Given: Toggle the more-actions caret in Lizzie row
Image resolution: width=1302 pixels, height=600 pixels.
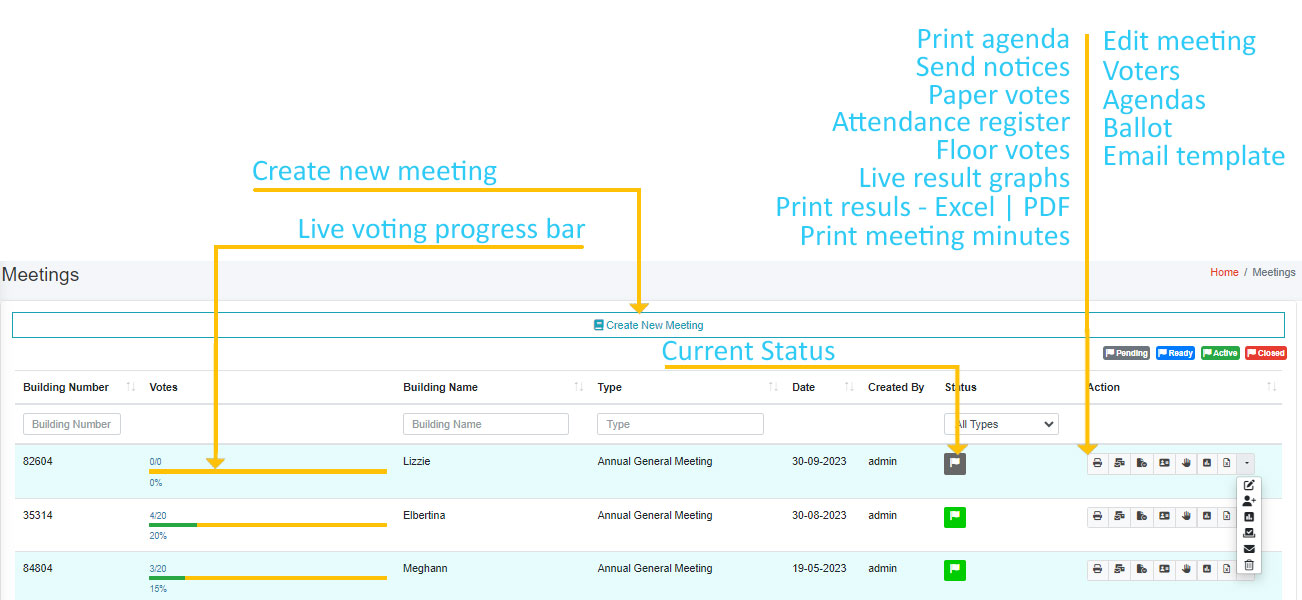Looking at the screenshot, I should [1245, 463].
